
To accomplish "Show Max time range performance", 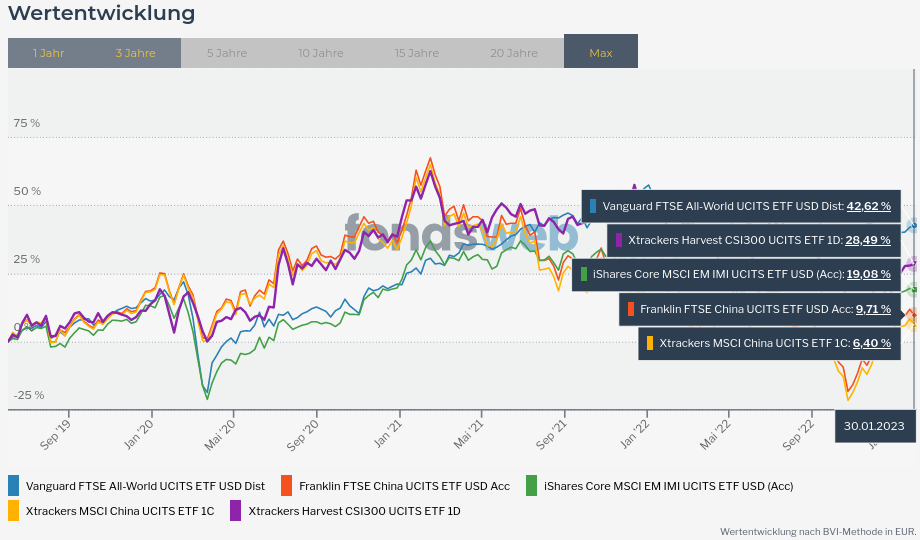I will point(600,53).
